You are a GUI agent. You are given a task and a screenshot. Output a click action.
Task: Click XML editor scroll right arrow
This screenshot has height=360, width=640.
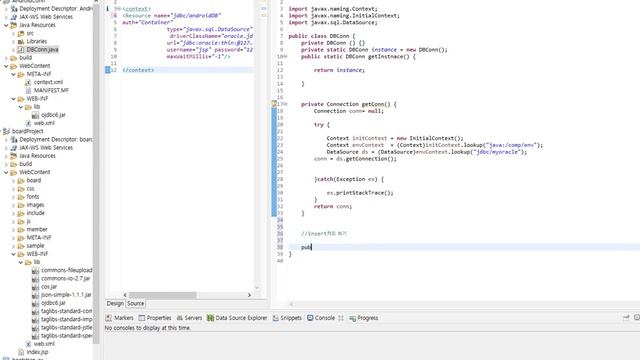coord(249,295)
